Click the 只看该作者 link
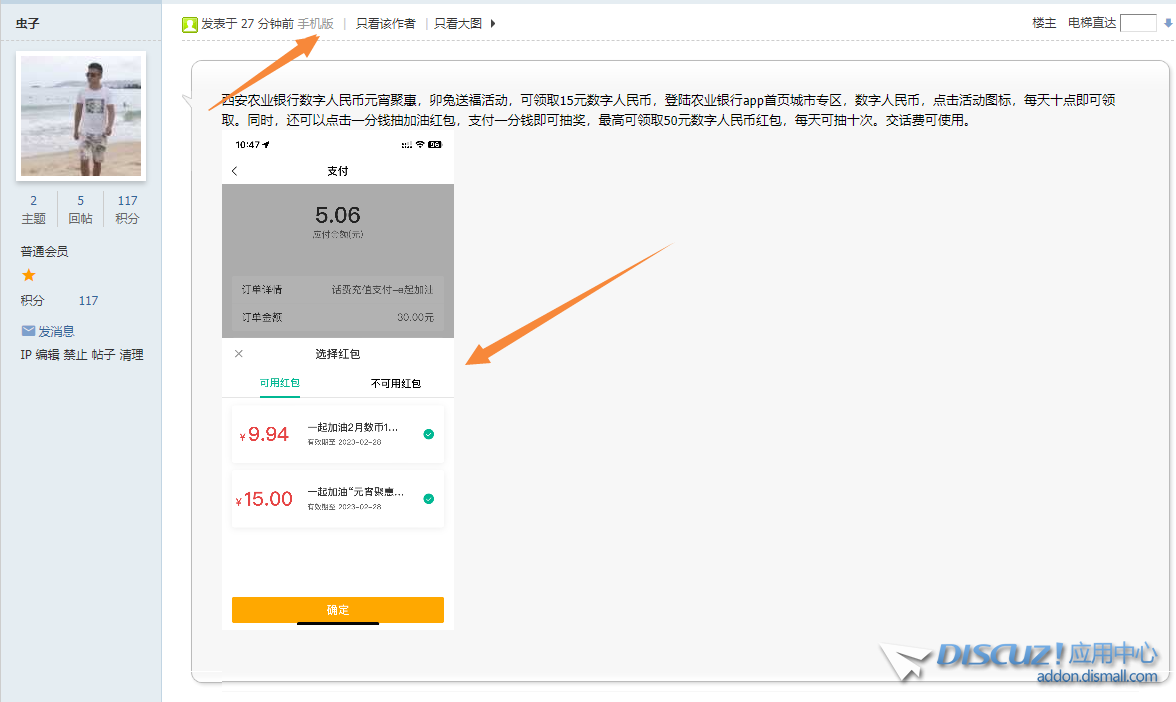This screenshot has width=1176, height=702. pyautogui.click(x=386, y=24)
